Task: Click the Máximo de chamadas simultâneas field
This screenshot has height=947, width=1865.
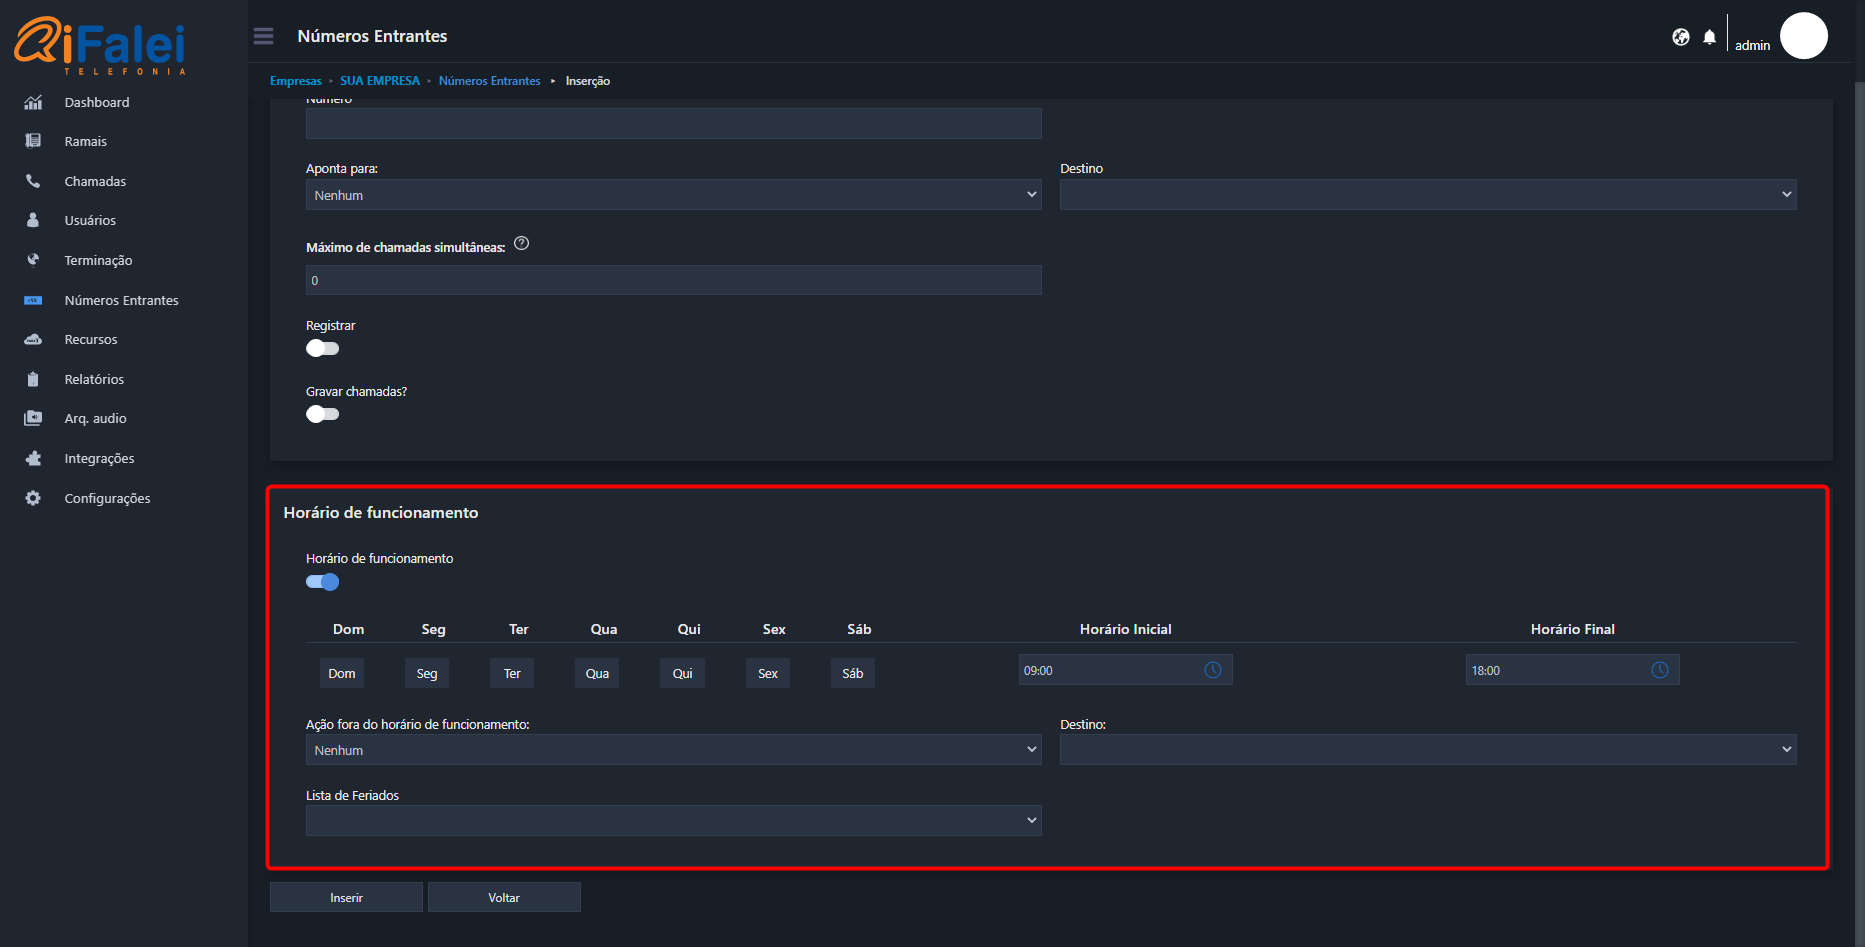Action: [x=673, y=280]
